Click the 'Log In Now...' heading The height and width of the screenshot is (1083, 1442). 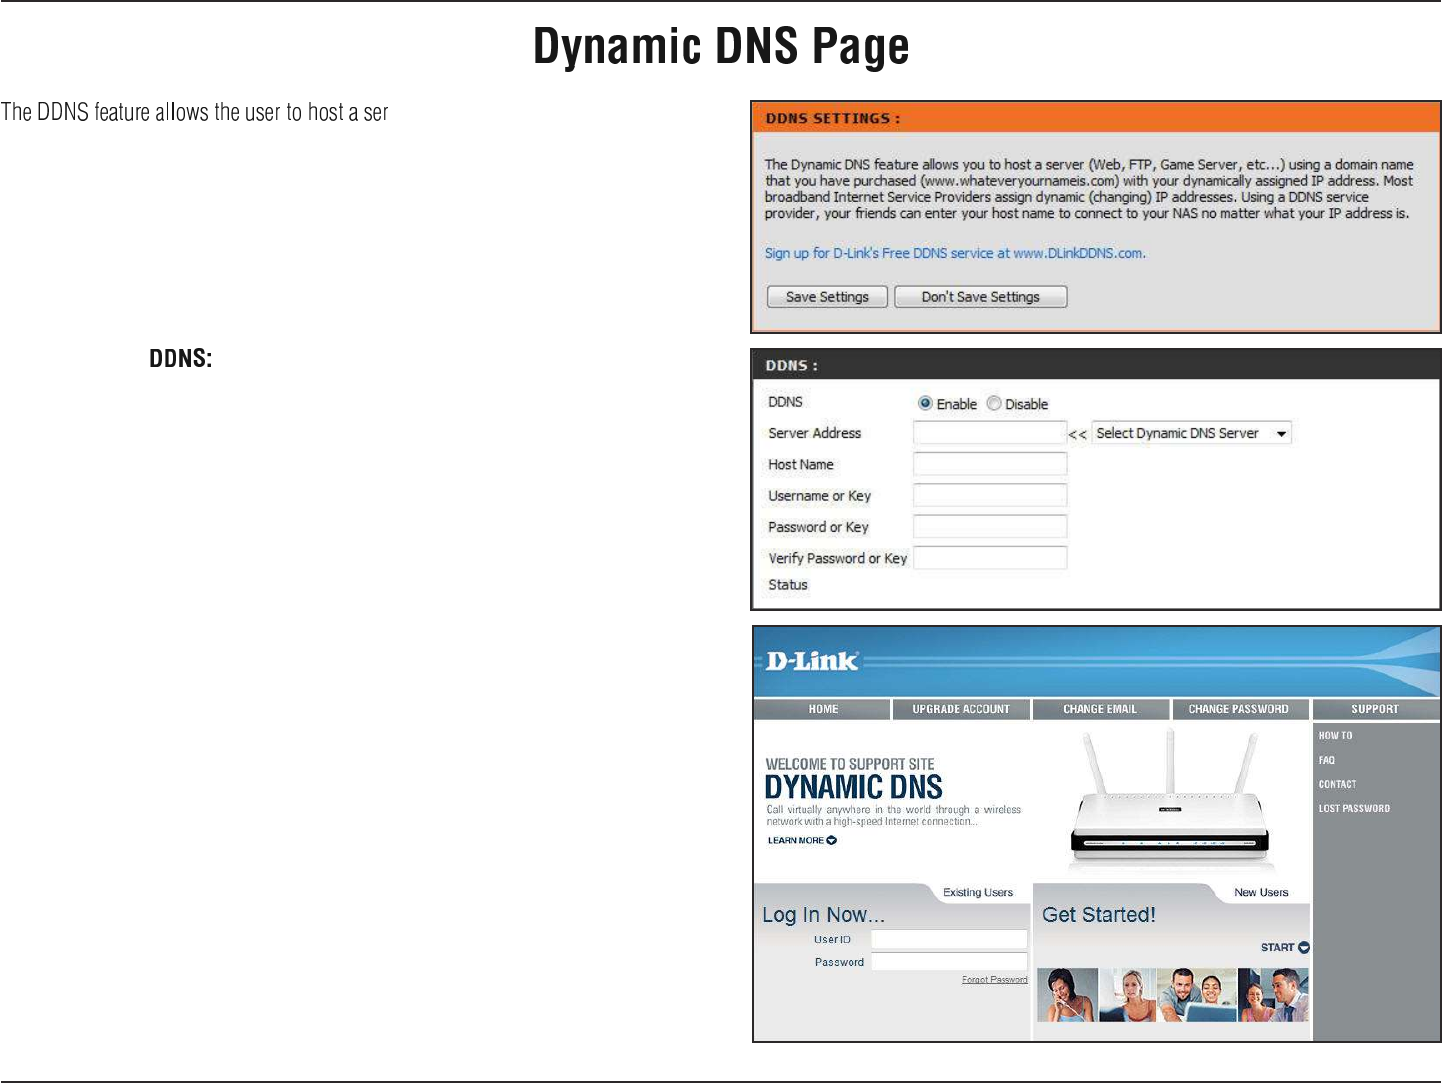pos(823,915)
